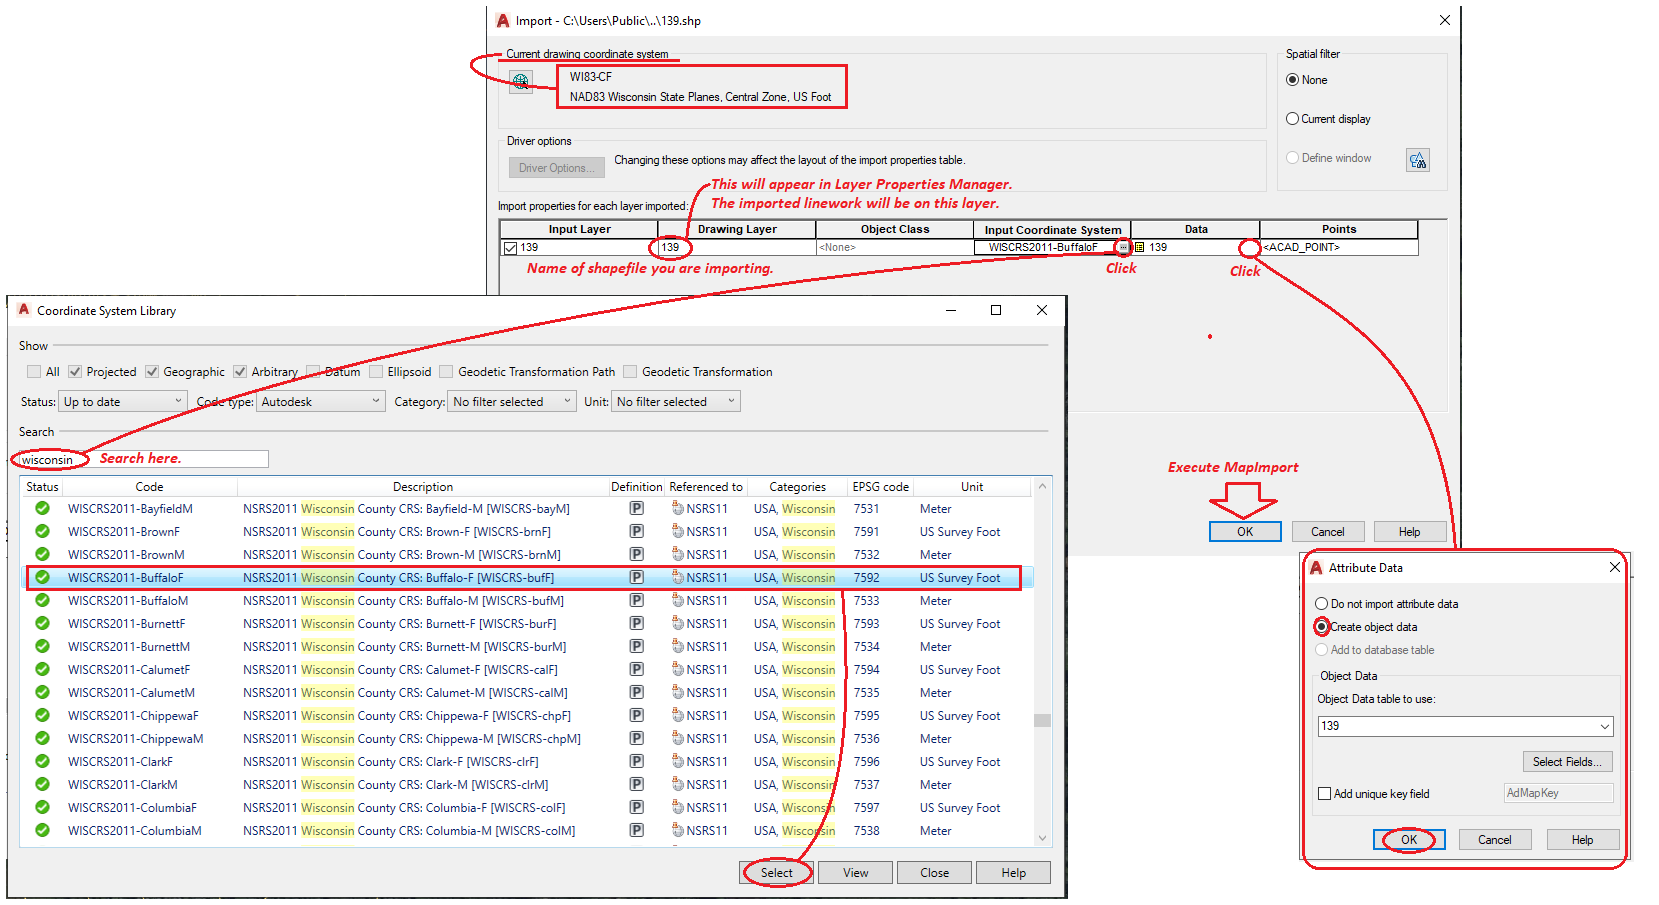The height and width of the screenshot is (905, 1659).
Task: Click the globe icon beside the current coordinate system
Action: [521, 82]
